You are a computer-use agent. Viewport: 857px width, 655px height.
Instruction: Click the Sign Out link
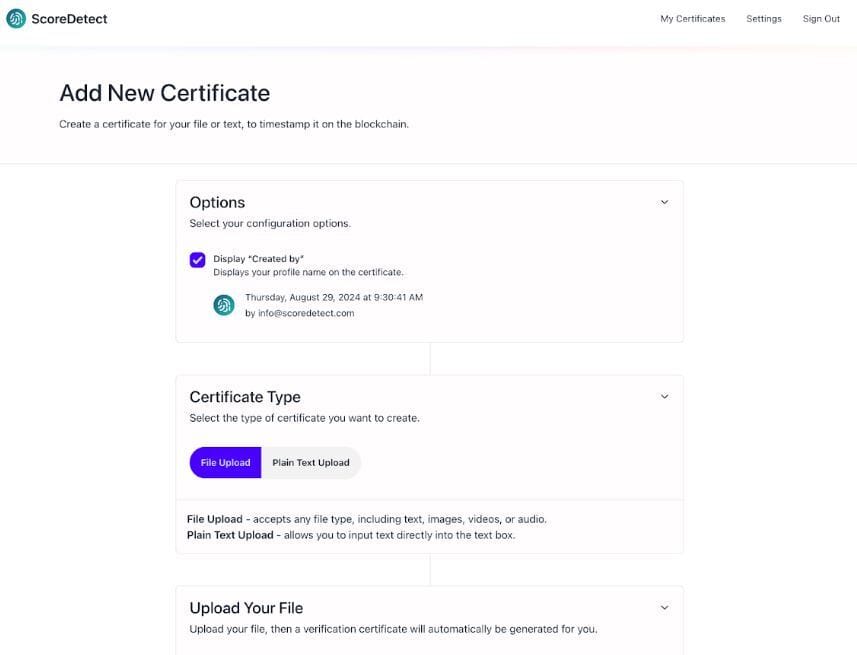[821, 19]
